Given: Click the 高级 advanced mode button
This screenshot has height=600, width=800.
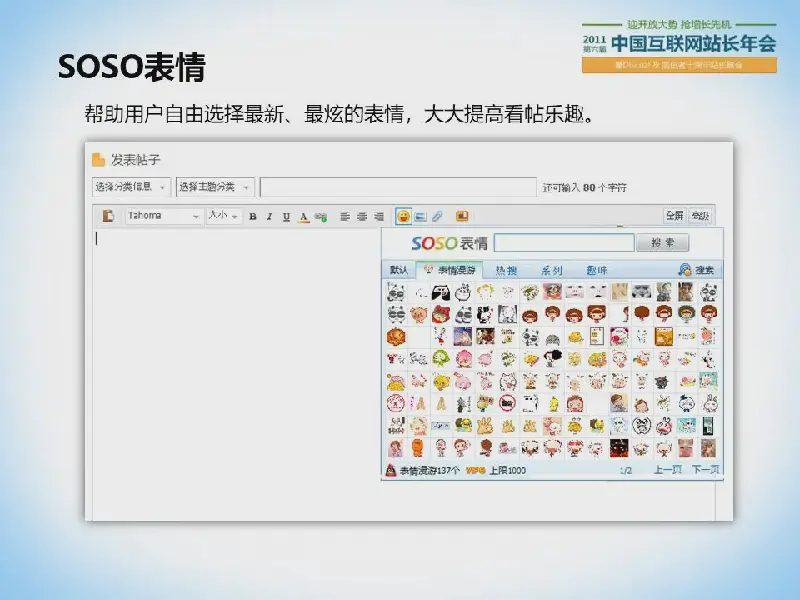Looking at the screenshot, I should (699, 216).
